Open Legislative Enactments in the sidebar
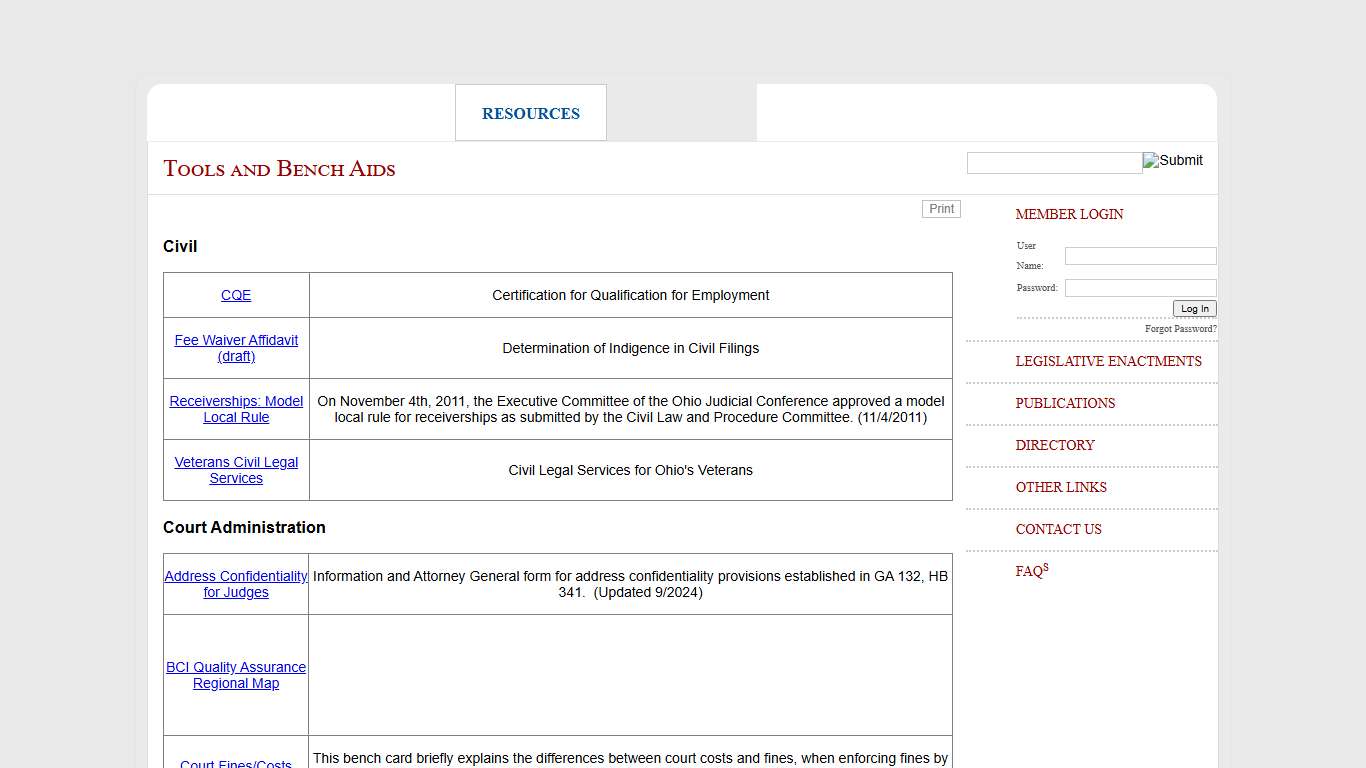Screen dimensions: 1366x768 pos(1108,361)
